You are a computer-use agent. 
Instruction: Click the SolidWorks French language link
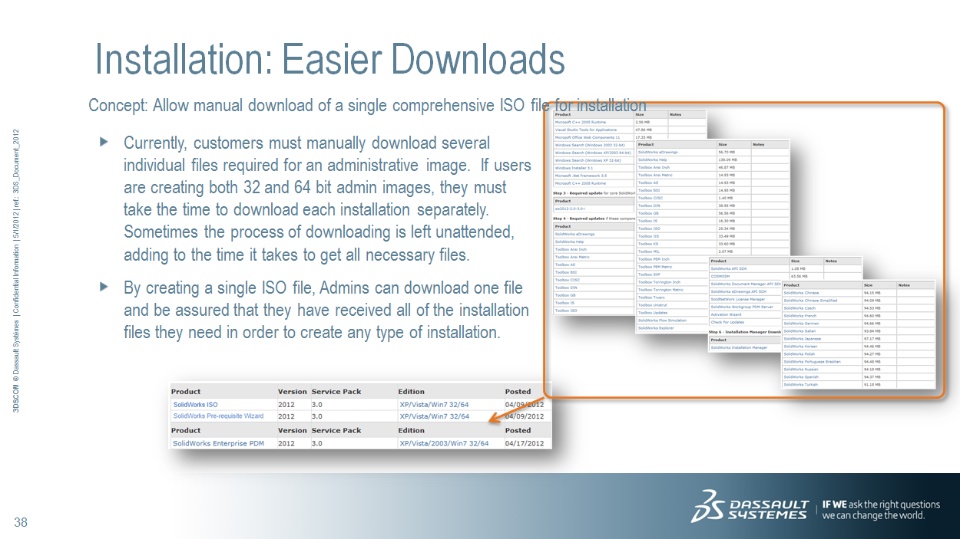coord(800,315)
